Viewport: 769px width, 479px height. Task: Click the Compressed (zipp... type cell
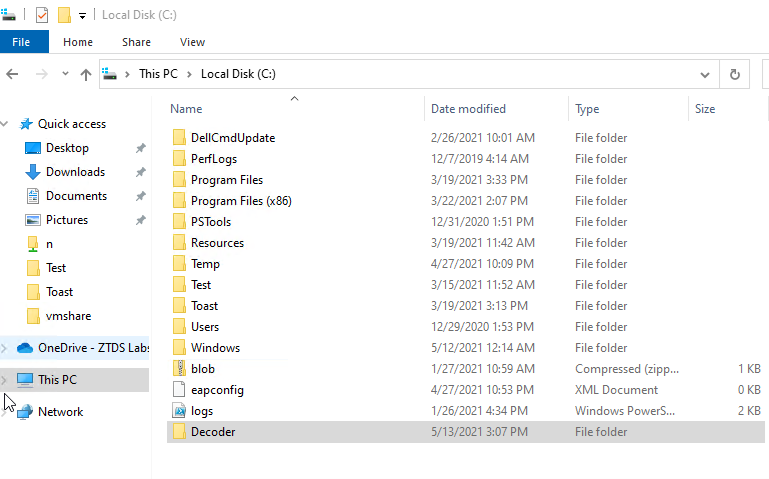tap(627, 369)
